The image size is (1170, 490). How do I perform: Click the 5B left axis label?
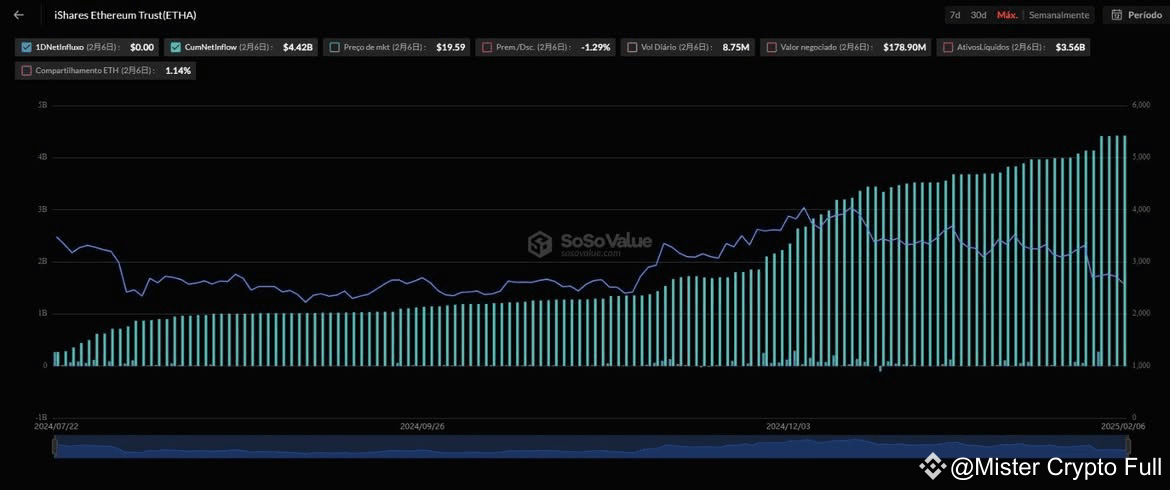coord(43,105)
